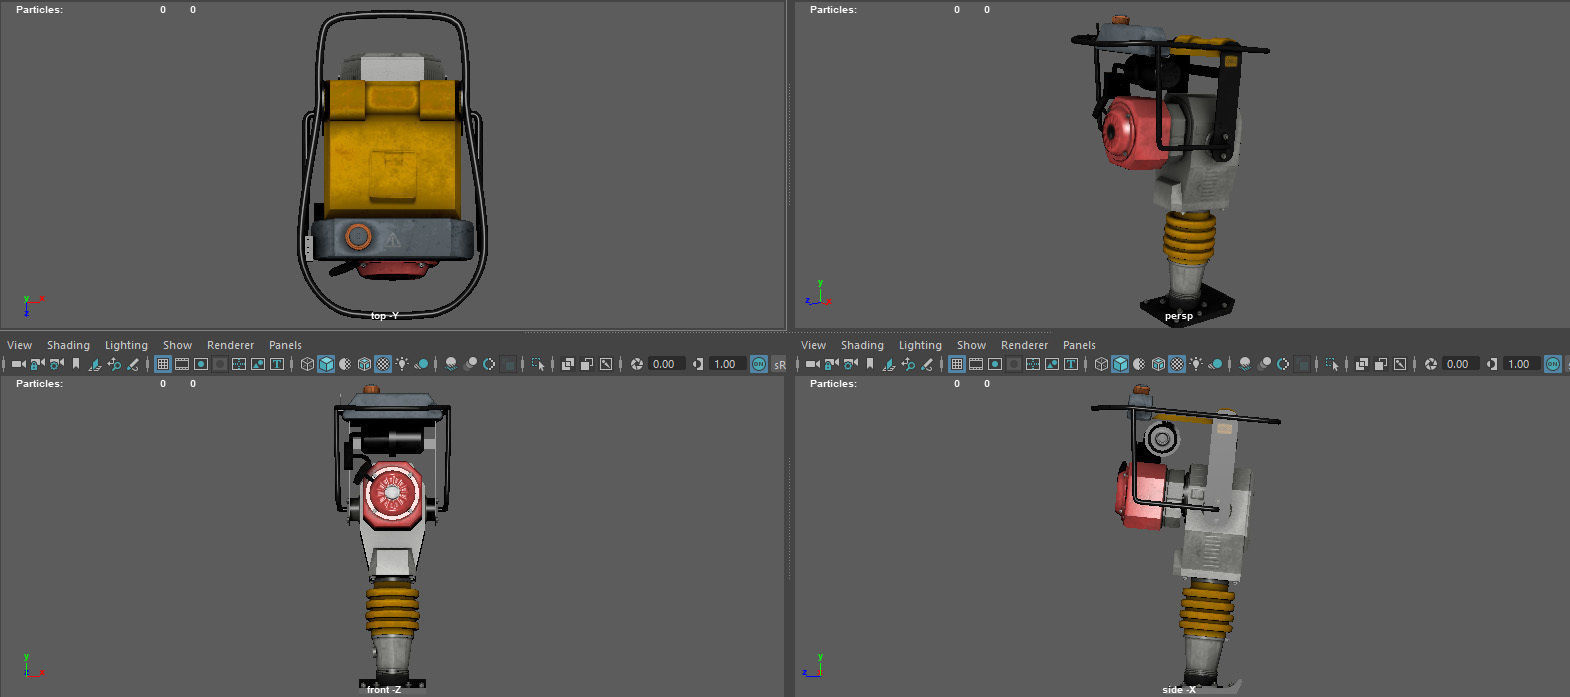This screenshot has height=697, width=1570.
Task: Open Camera Attributes icon in front view toolbar
Action: [x=57, y=364]
